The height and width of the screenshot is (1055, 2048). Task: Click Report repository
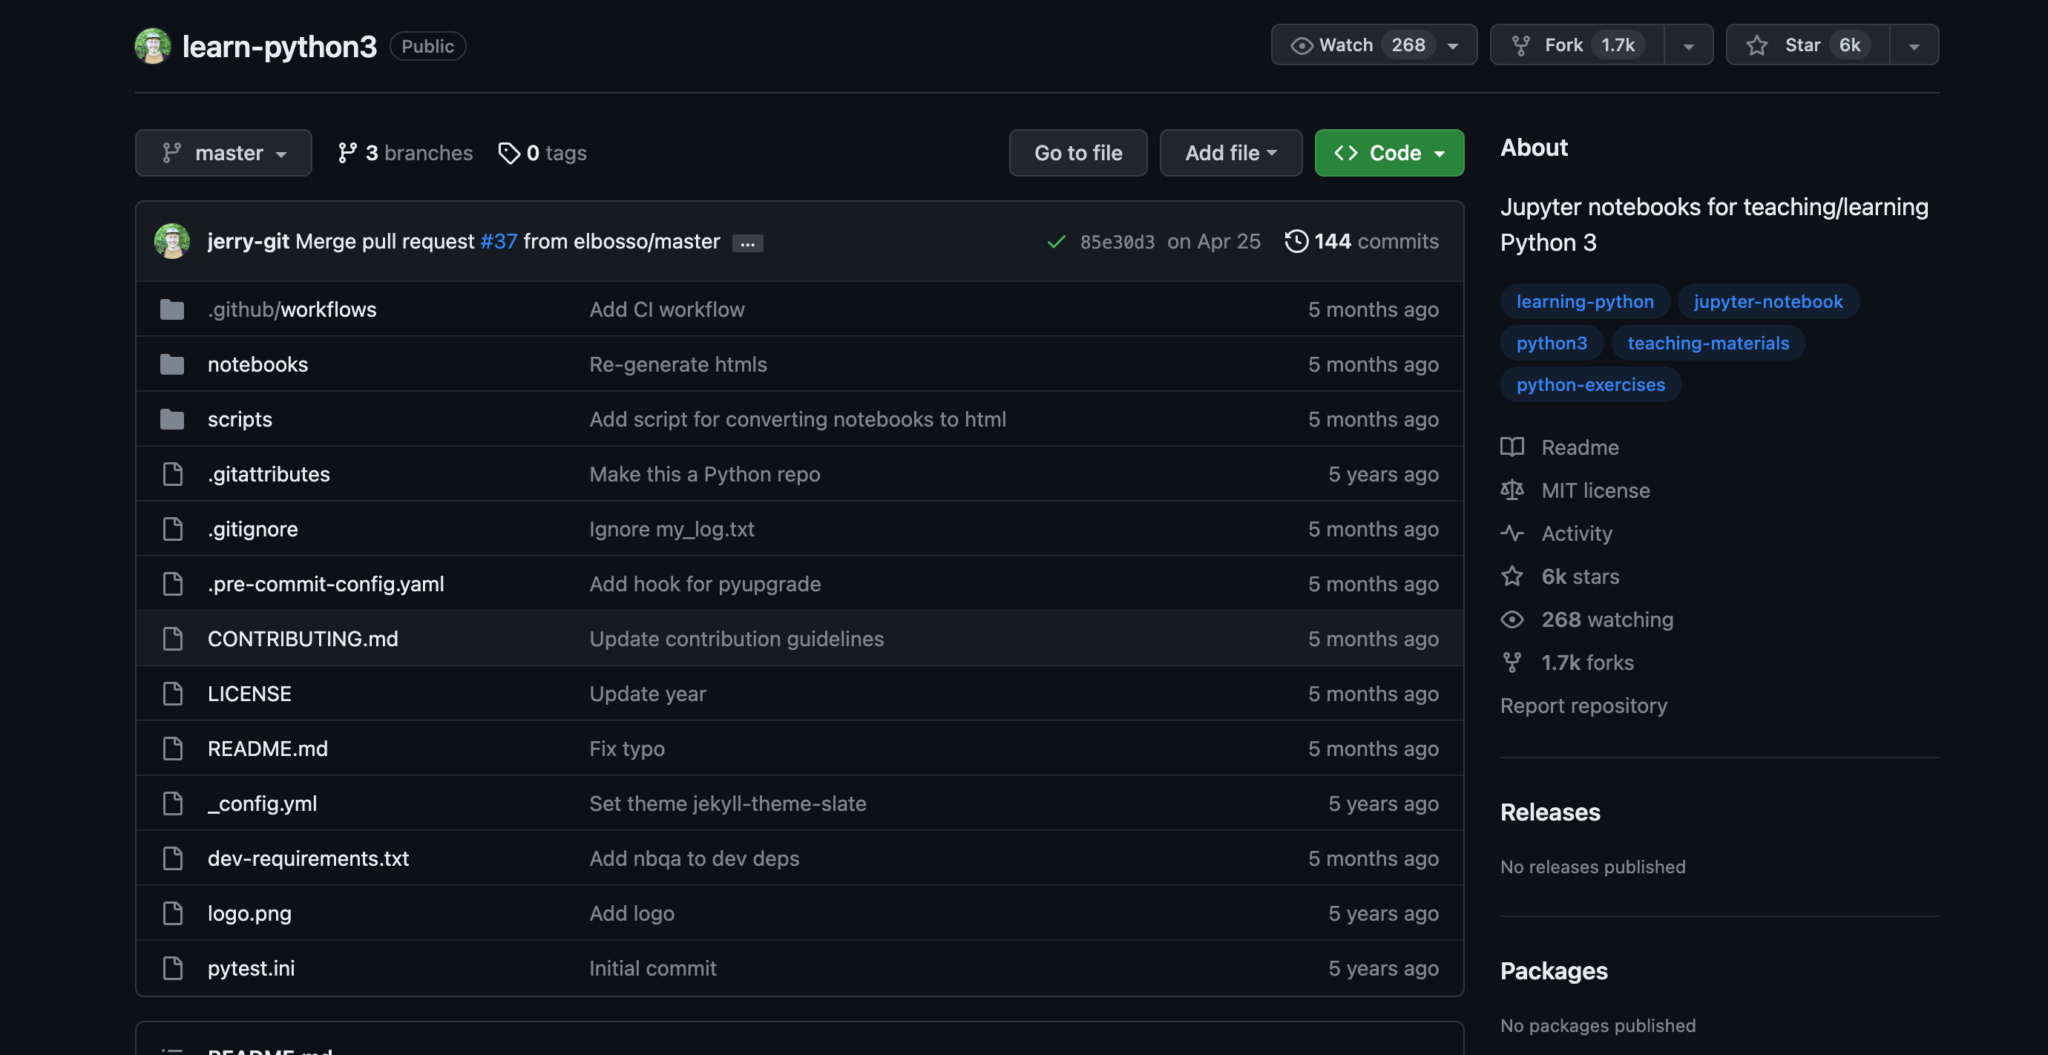[x=1583, y=705]
